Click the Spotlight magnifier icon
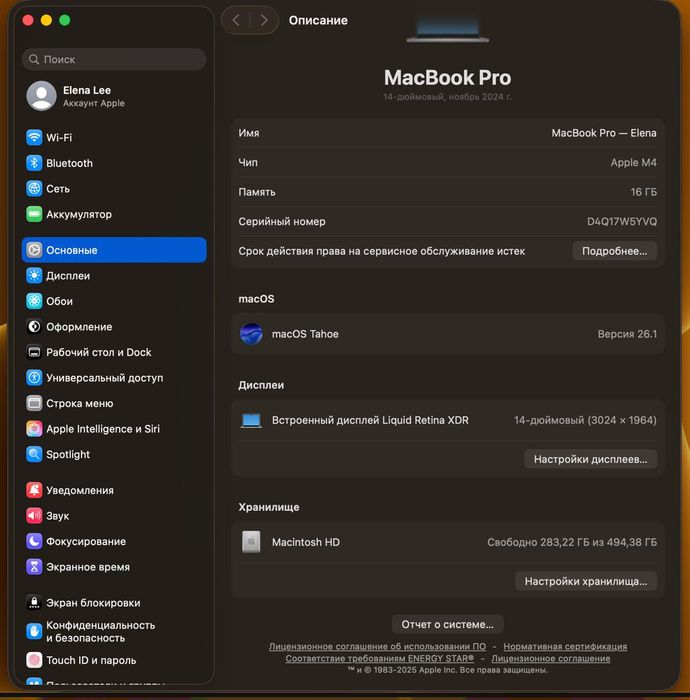The width and height of the screenshot is (690, 700). (34, 454)
